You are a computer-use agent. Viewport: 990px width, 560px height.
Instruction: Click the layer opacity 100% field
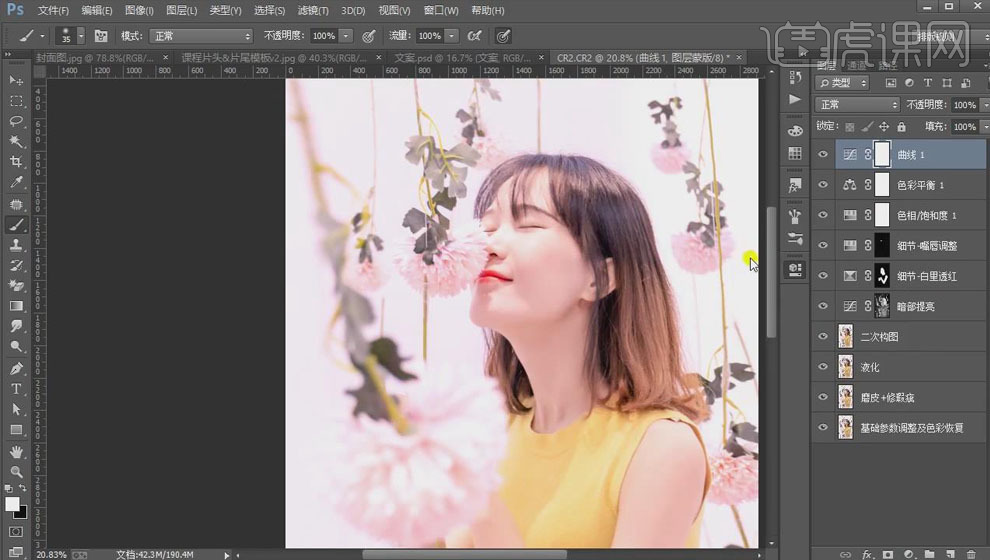[x=963, y=105]
